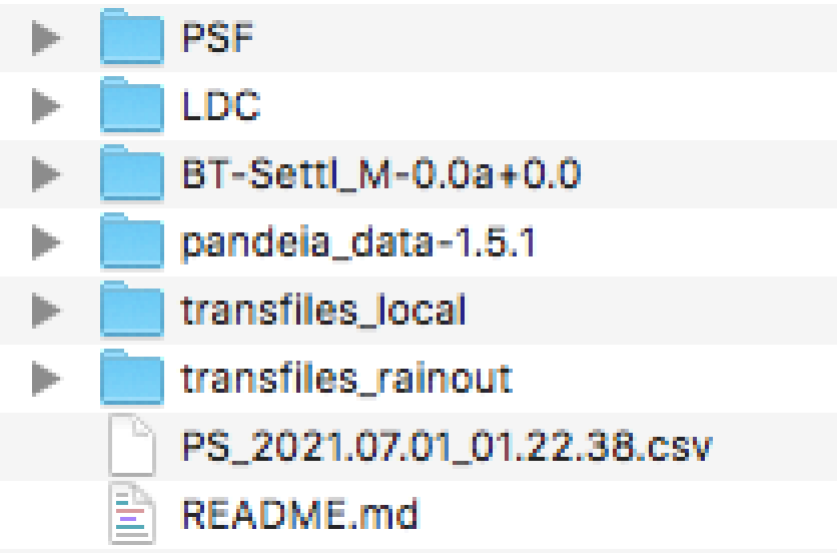Click the LDC folder icon
The width and height of the screenshot is (837, 553).
[131, 105]
